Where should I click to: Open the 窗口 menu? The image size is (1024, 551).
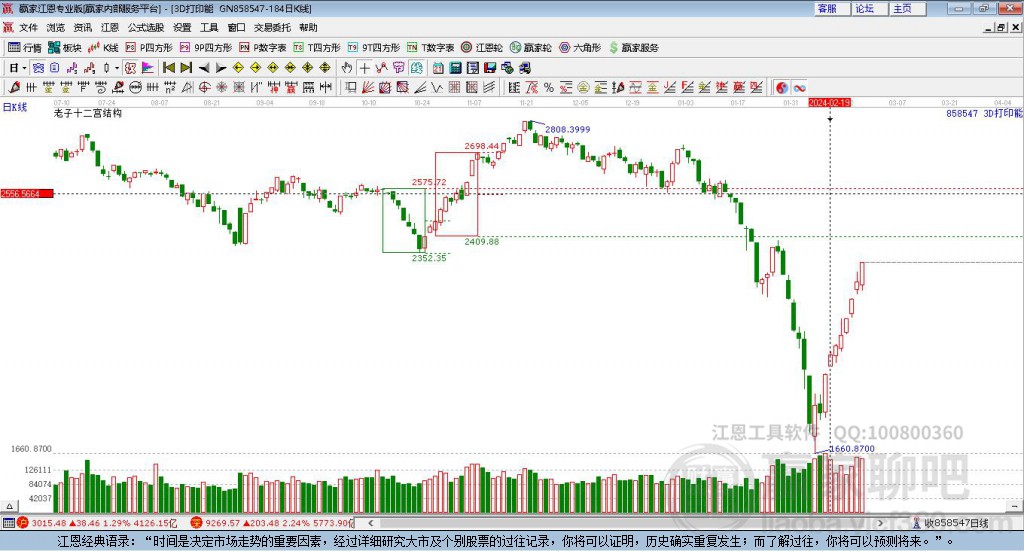point(236,27)
